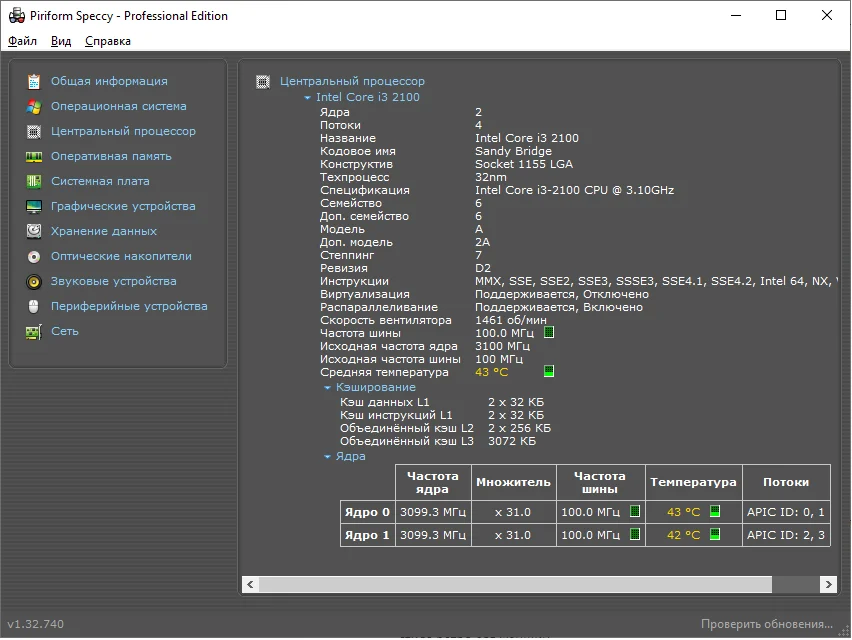Click the horizontal scrollbar left arrow
This screenshot has height=640, width=852.
click(250, 585)
